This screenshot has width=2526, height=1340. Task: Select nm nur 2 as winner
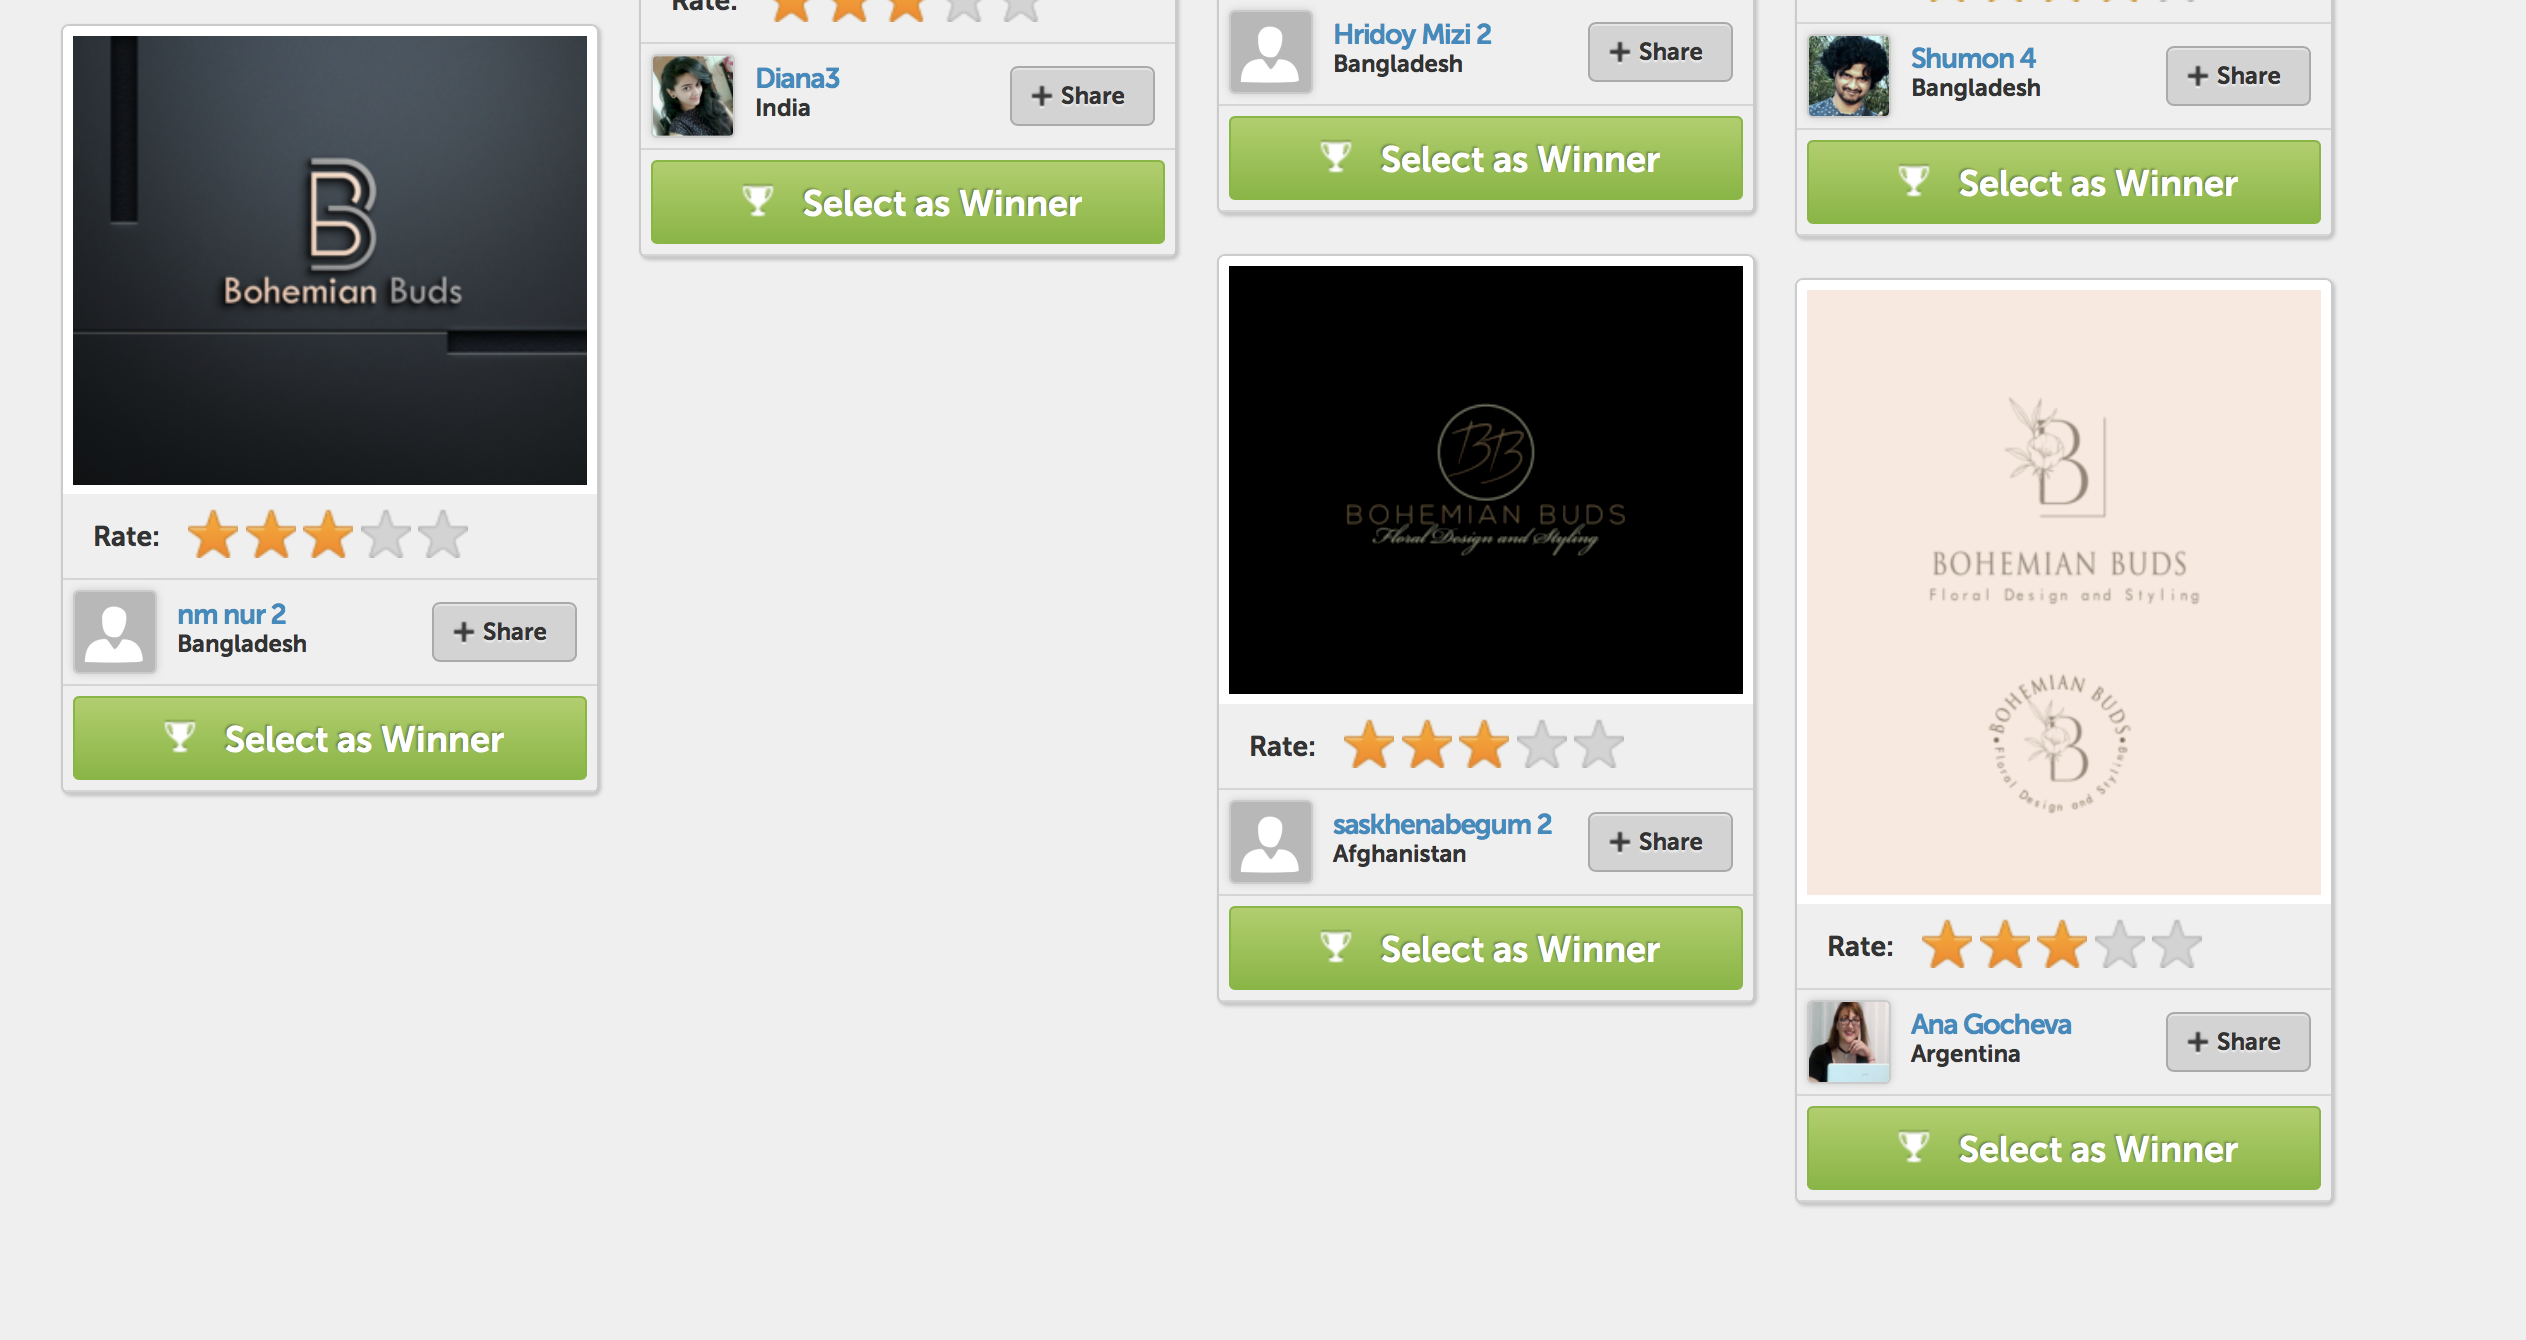click(330, 739)
